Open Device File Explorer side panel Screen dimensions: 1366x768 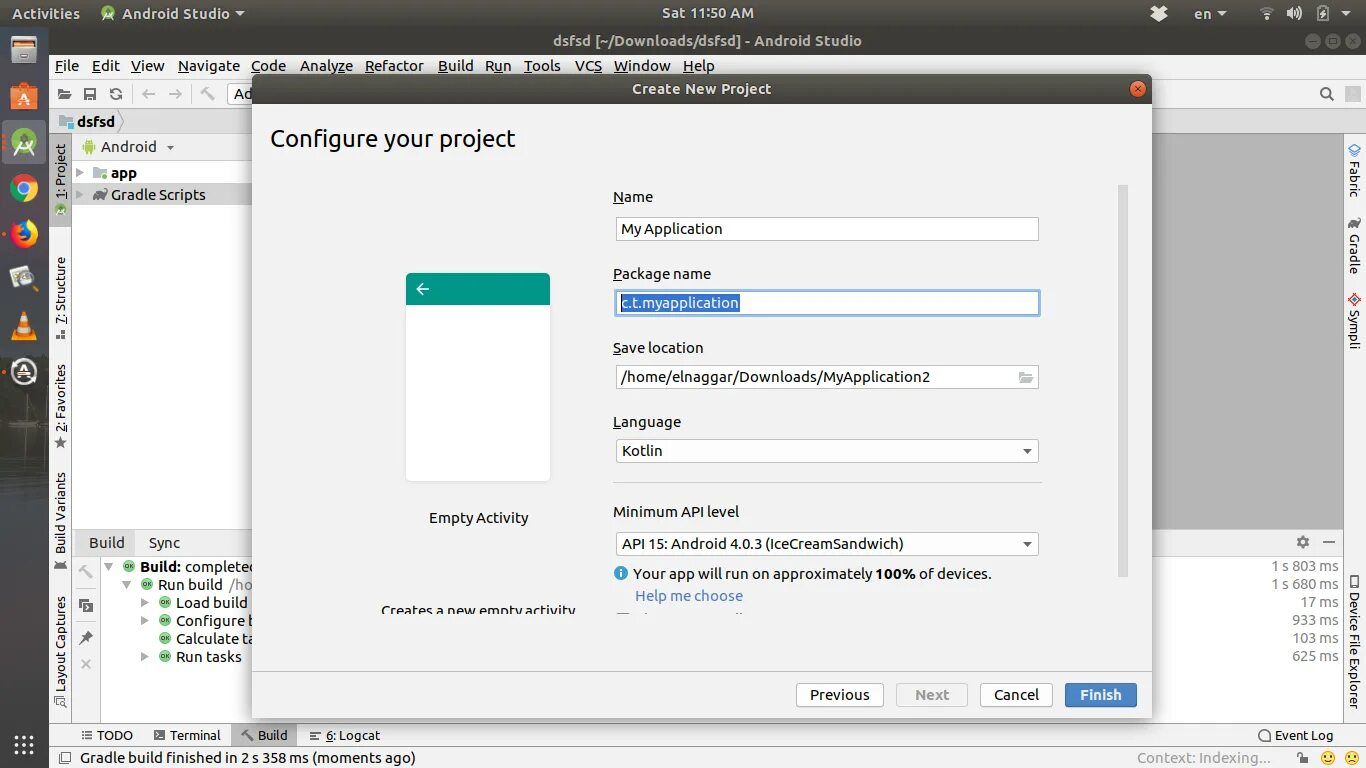[1354, 642]
